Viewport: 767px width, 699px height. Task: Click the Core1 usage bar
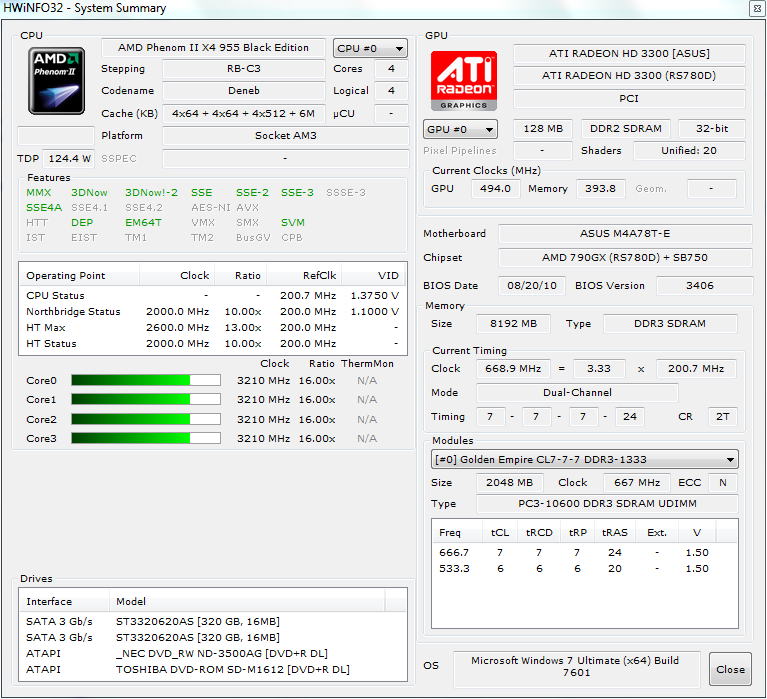[x=146, y=400]
